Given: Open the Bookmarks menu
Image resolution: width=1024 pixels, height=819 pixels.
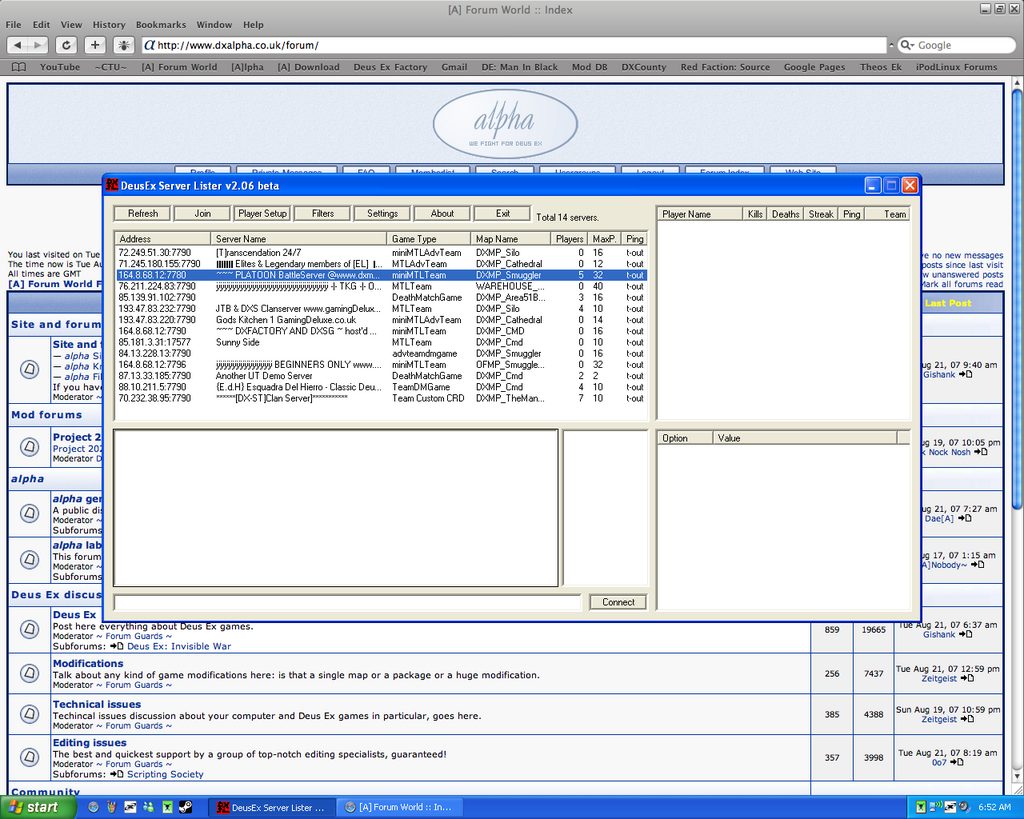Looking at the screenshot, I should pyautogui.click(x=161, y=25).
